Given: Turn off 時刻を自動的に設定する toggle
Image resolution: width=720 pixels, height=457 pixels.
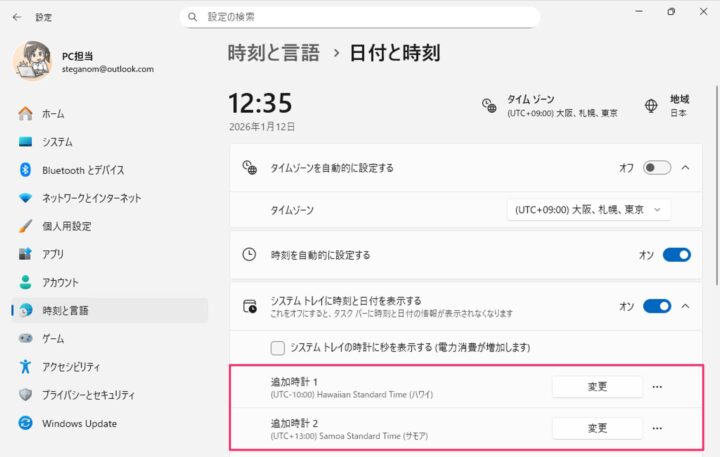Looking at the screenshot, I should point(676,255).
